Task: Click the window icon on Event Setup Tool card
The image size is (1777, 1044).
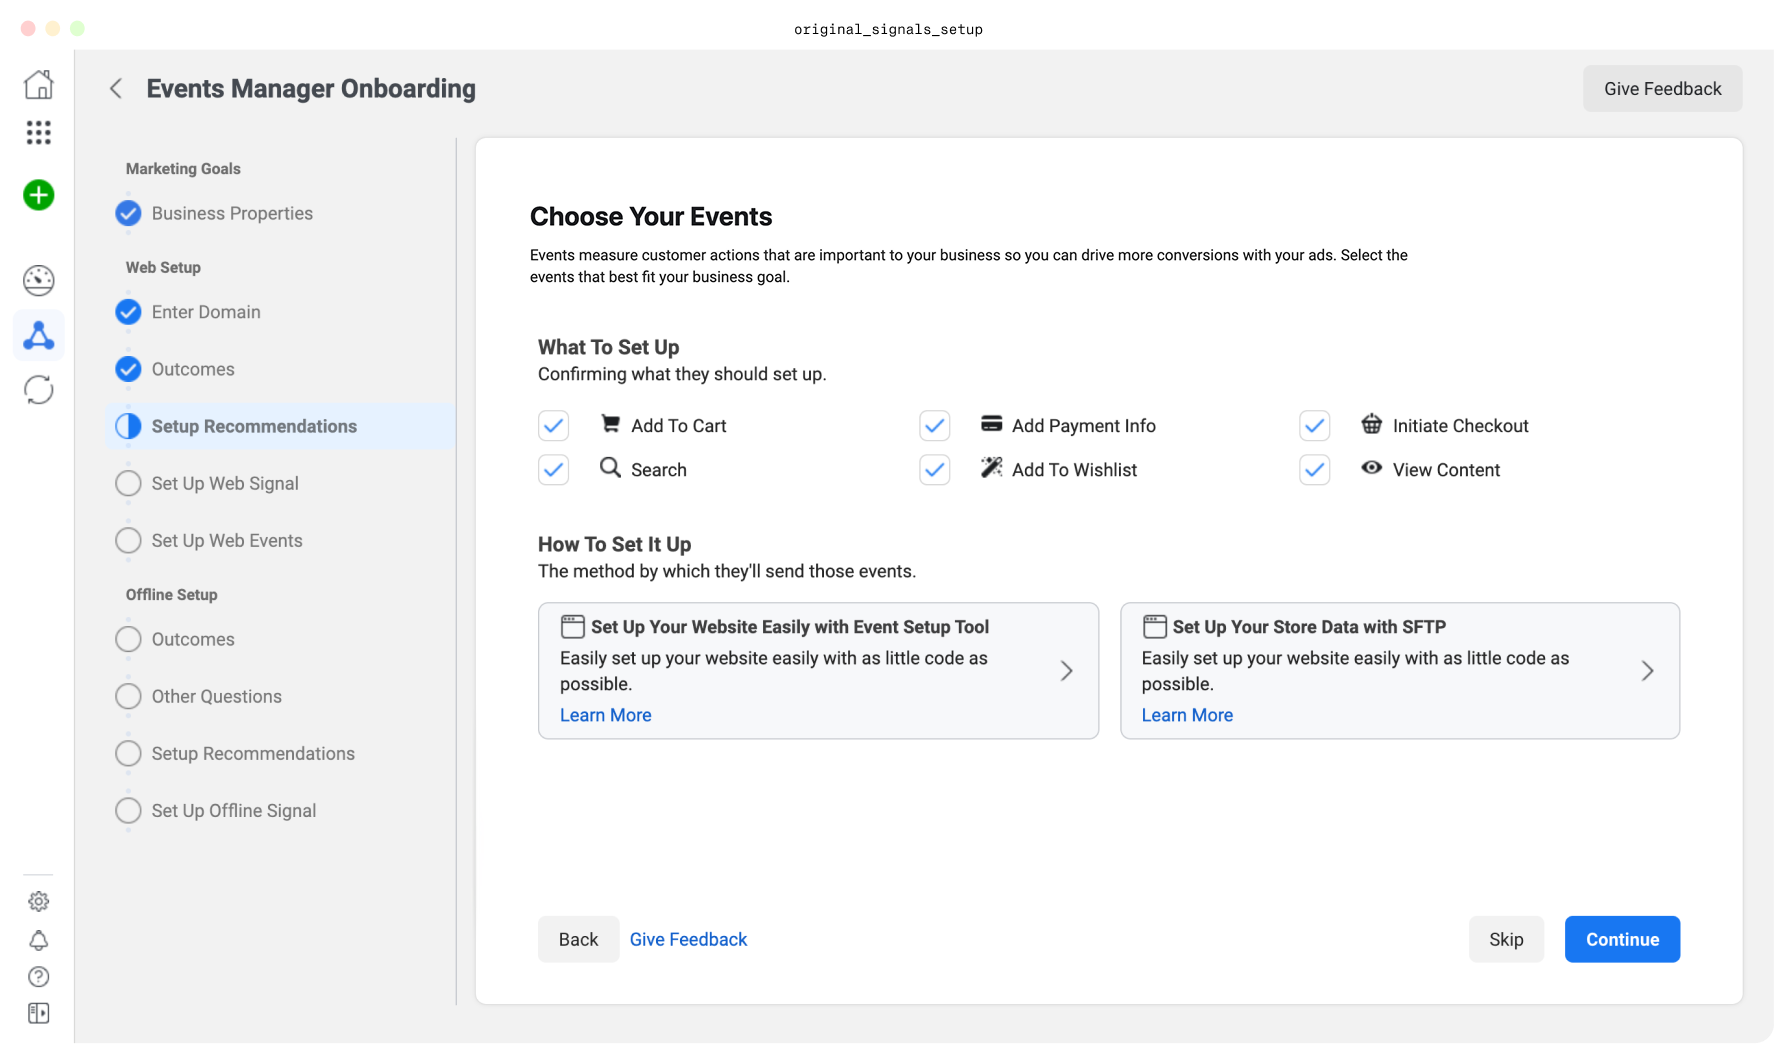Action: coord(573,627)
